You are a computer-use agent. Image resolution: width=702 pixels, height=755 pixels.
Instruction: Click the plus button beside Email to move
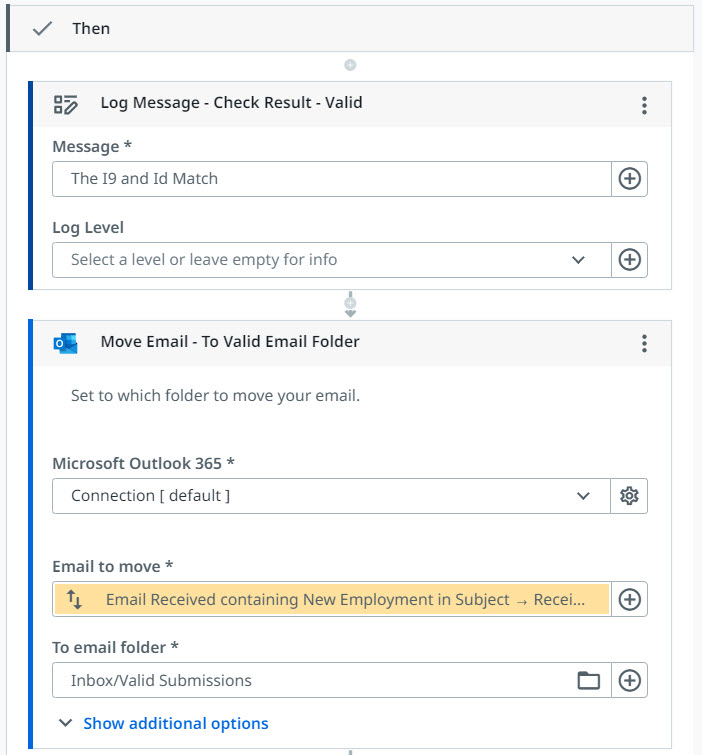629,600
